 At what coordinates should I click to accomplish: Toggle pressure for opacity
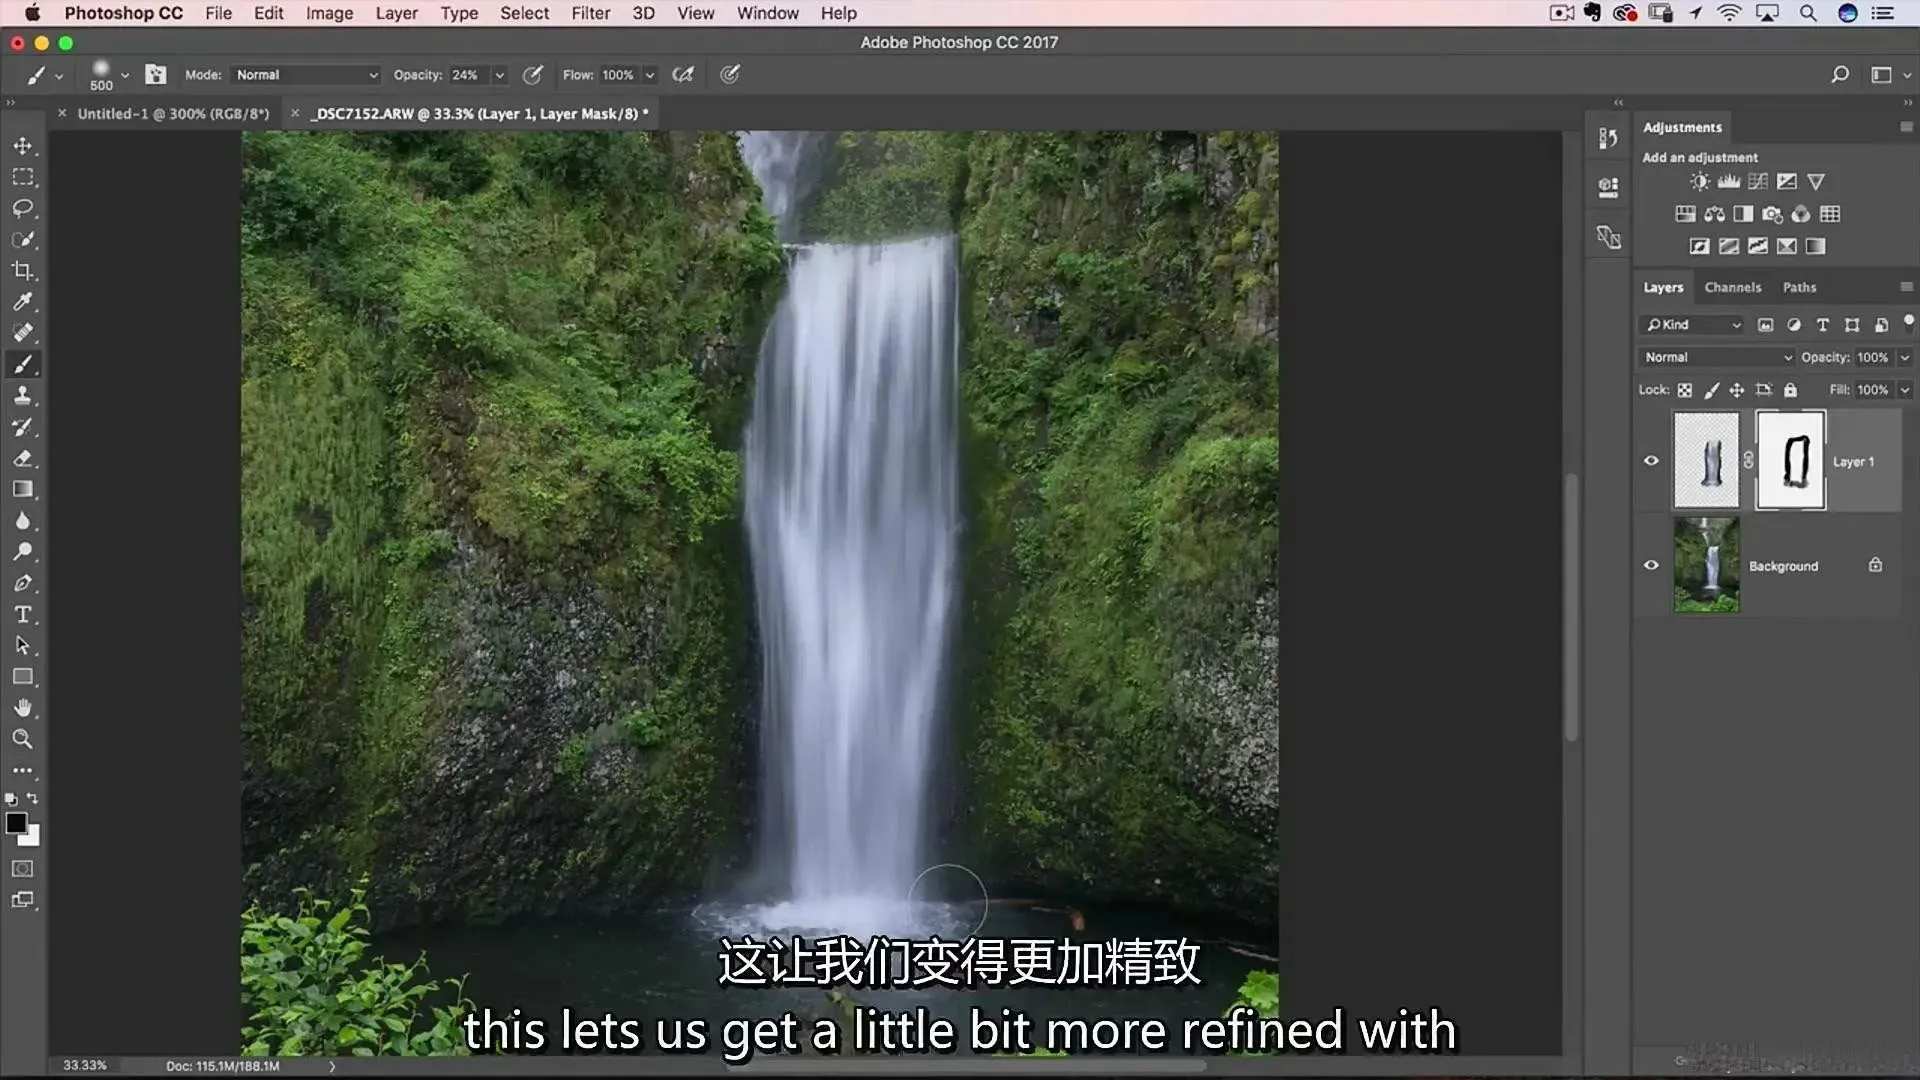click(533, 75)
